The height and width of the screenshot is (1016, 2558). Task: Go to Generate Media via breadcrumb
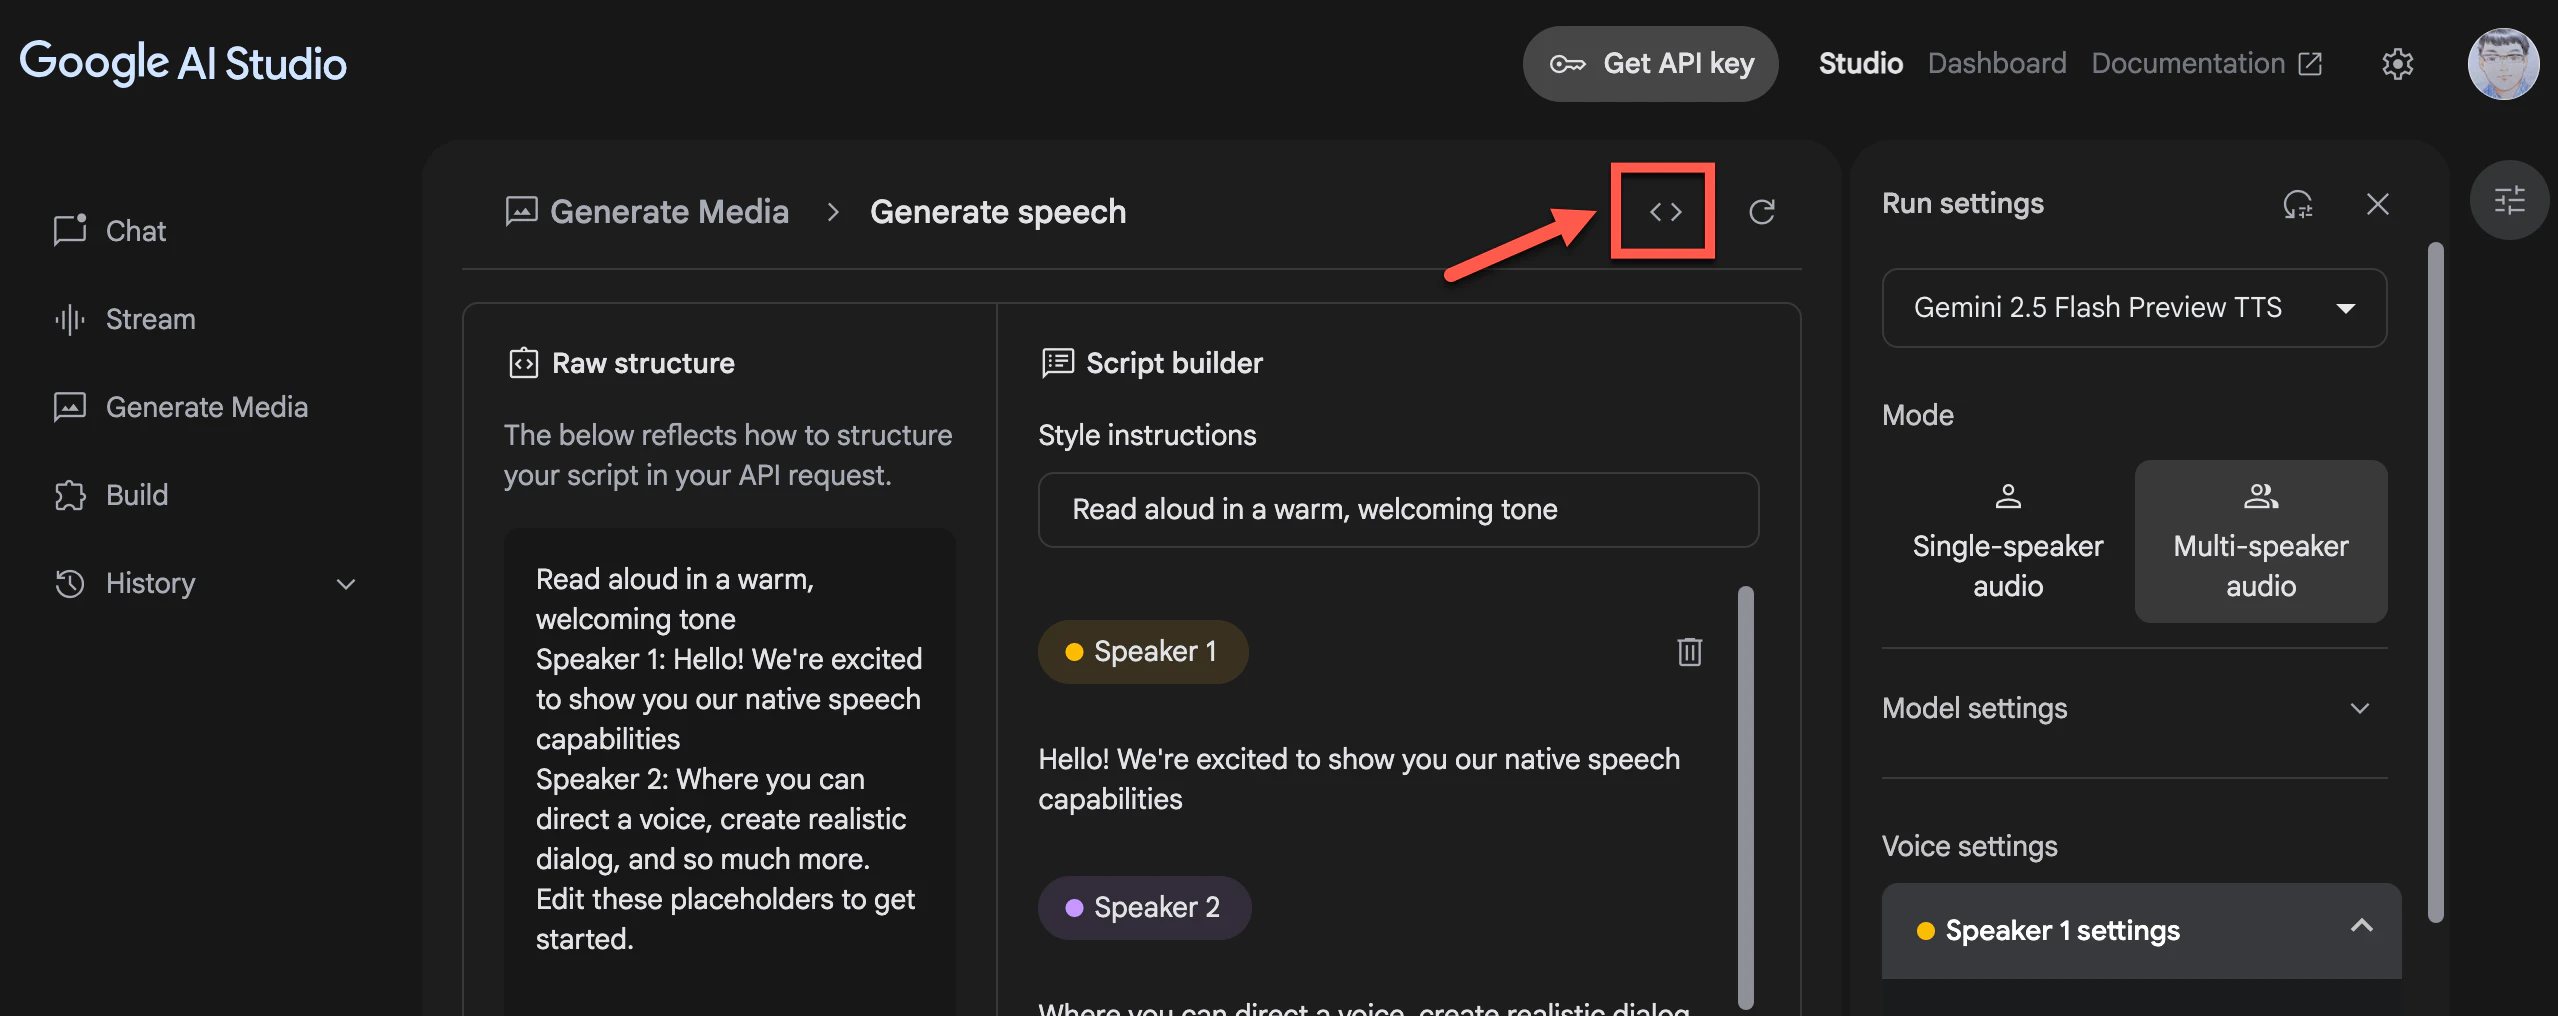[x=669, y=212]
